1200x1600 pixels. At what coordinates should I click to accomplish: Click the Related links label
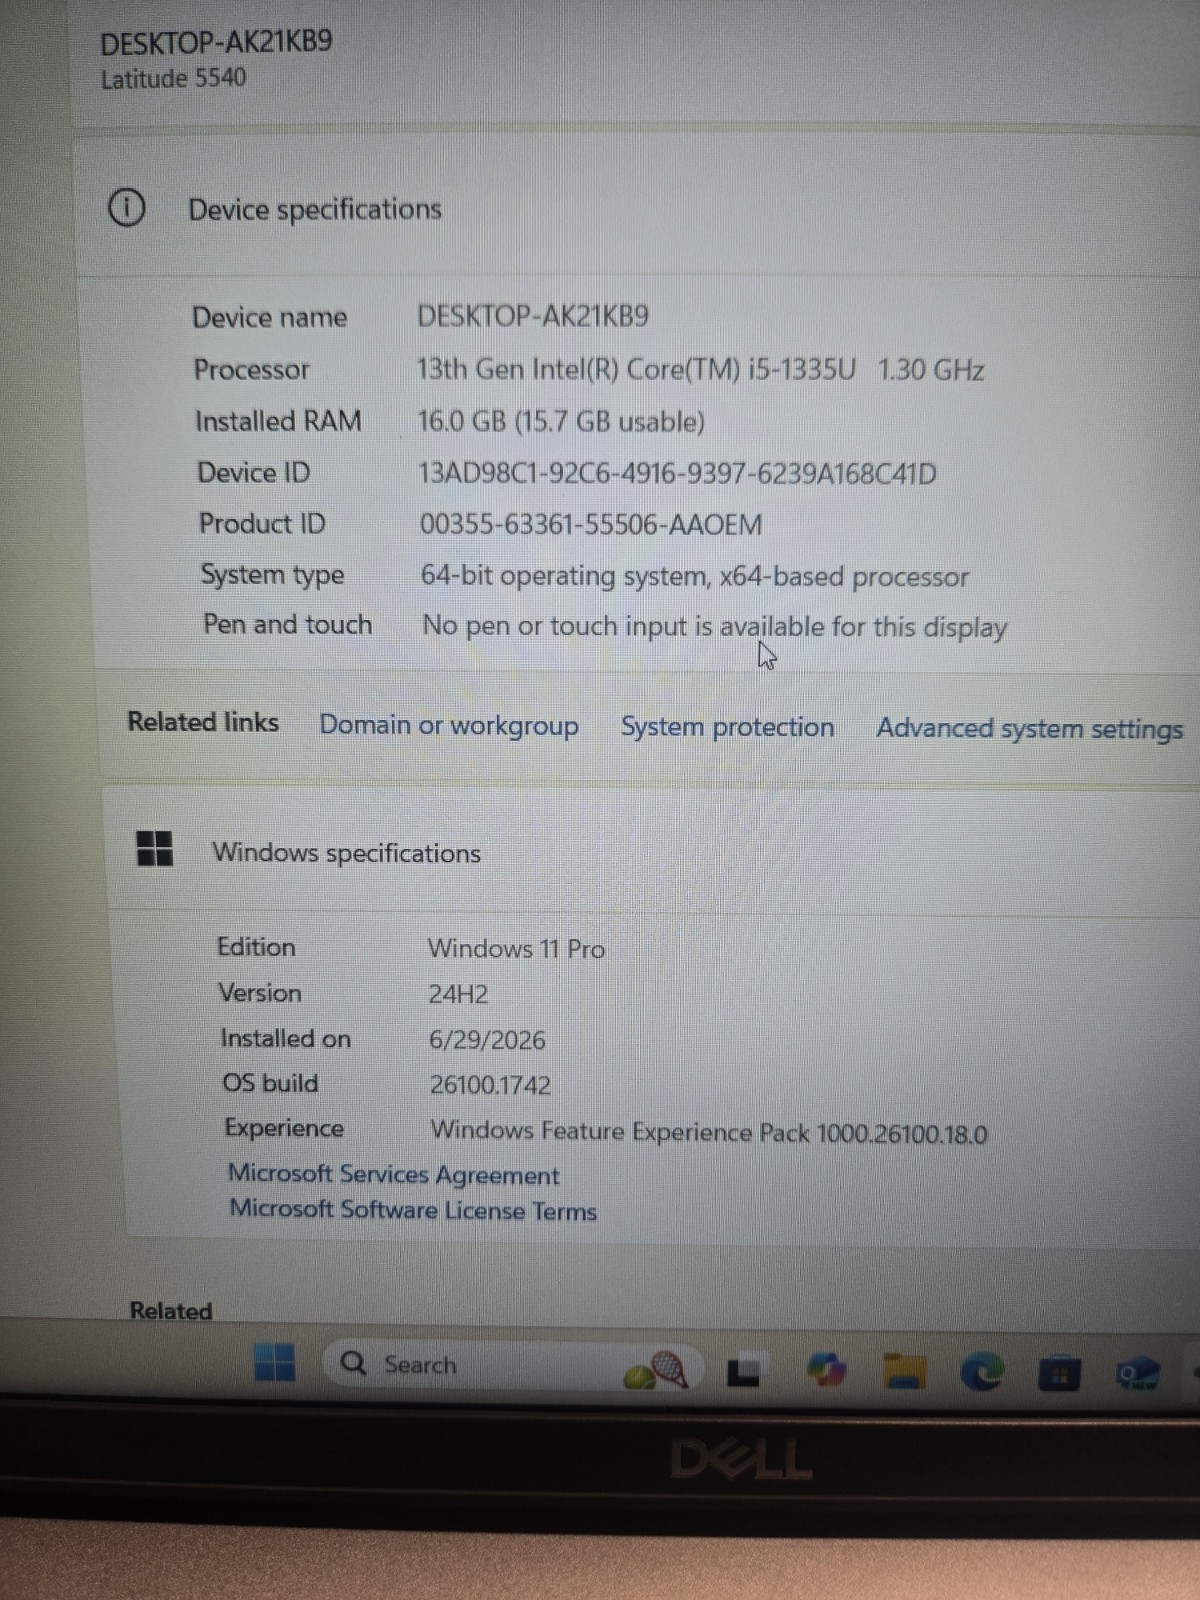click(x=203, y=722)
